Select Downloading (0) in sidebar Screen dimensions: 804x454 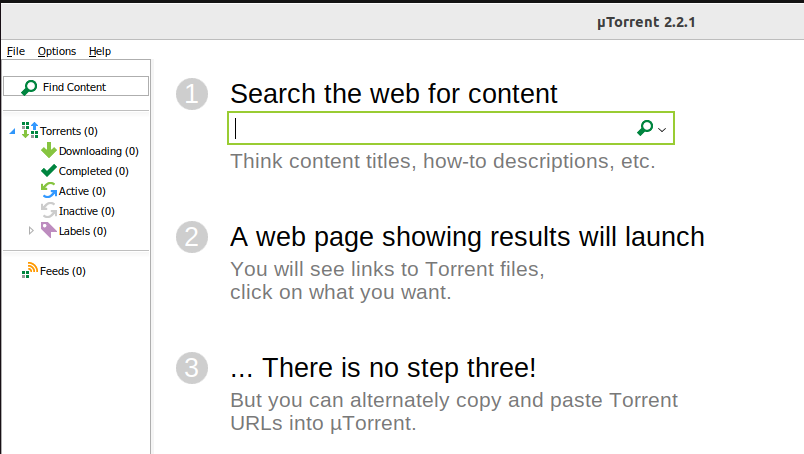point(99,151)
